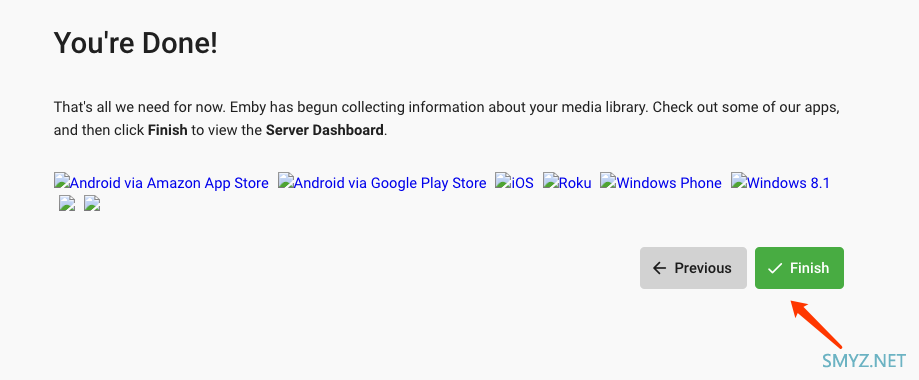The height and width of the screenshot is (380, 919).
Task: Click the left arrow icon in the Previous button
Action: tap(659, 268)
